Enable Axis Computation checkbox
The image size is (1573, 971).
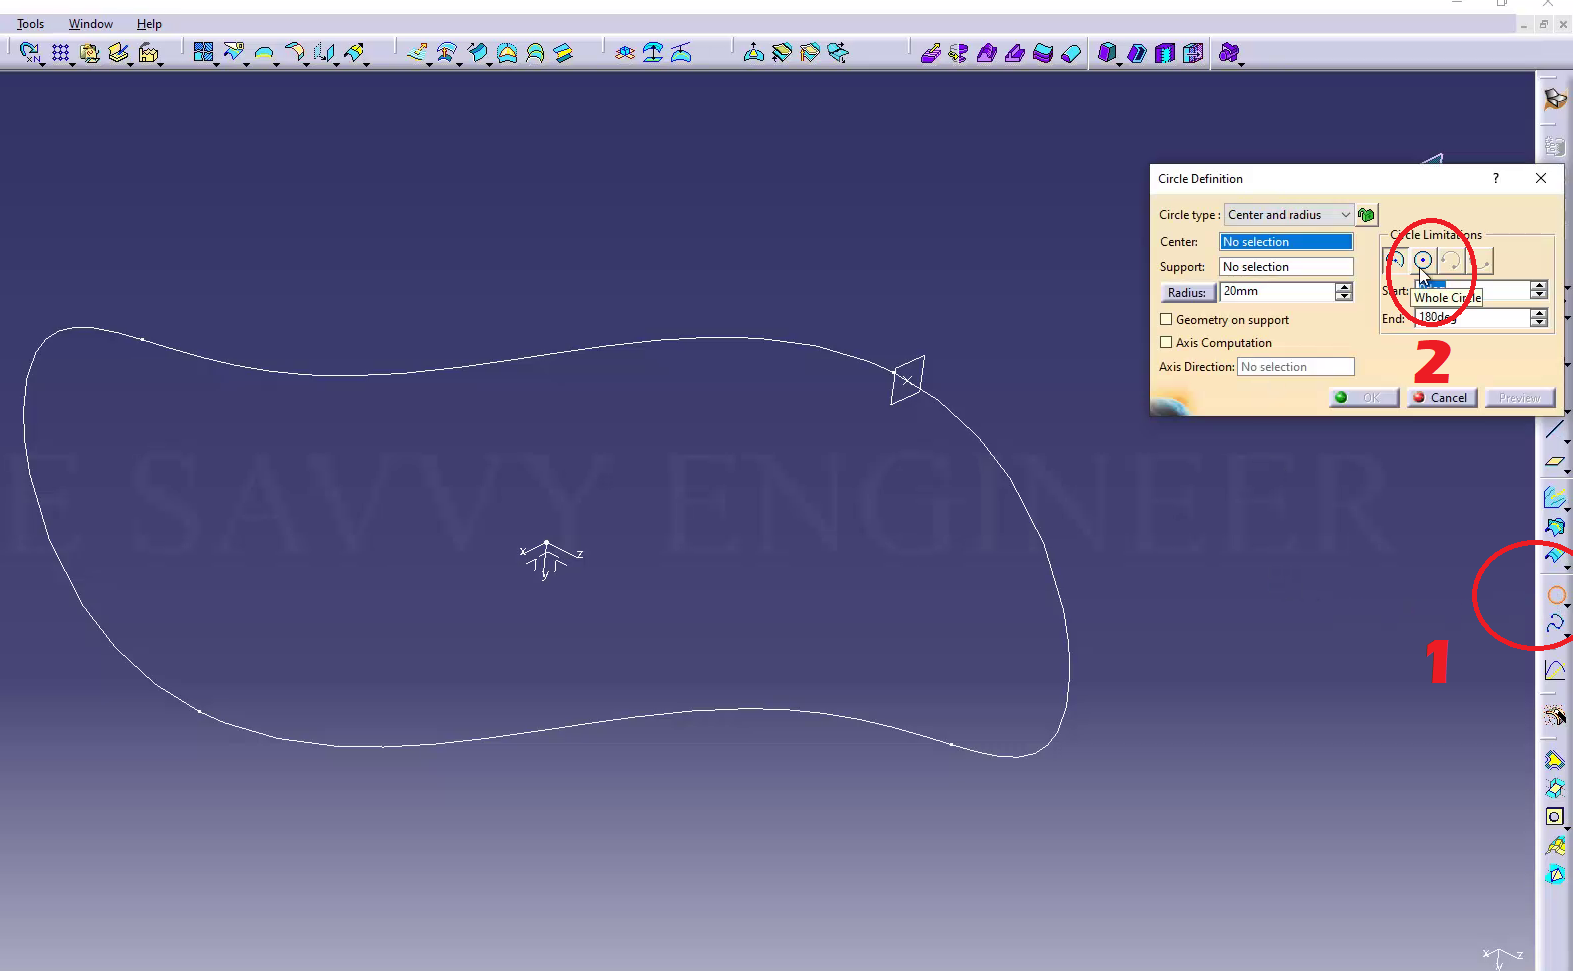coord(1166,343)
